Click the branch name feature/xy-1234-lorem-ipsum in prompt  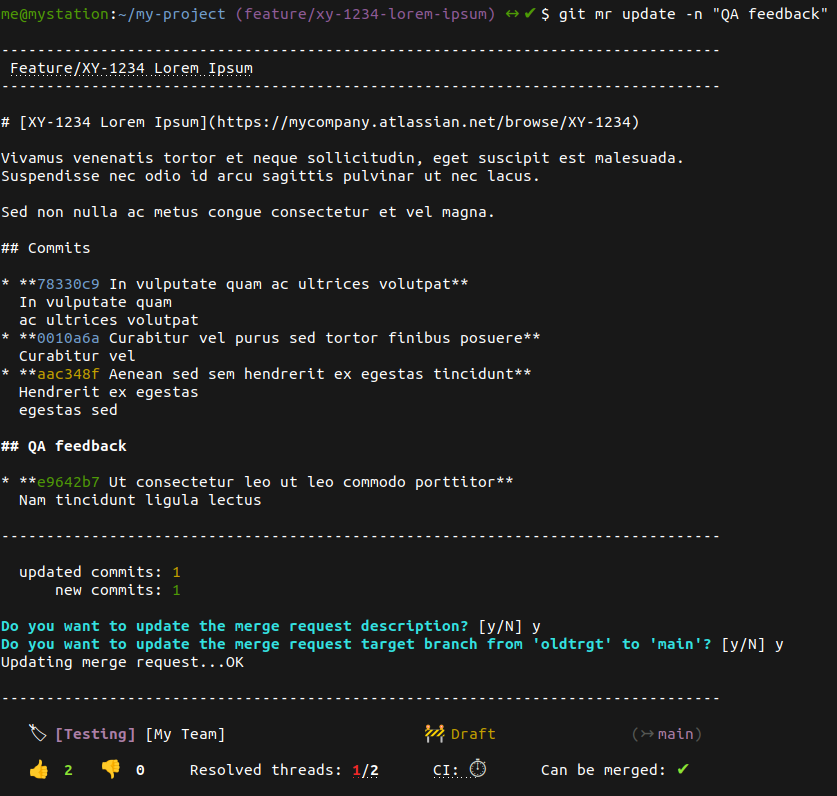click(x=366, y=13)
